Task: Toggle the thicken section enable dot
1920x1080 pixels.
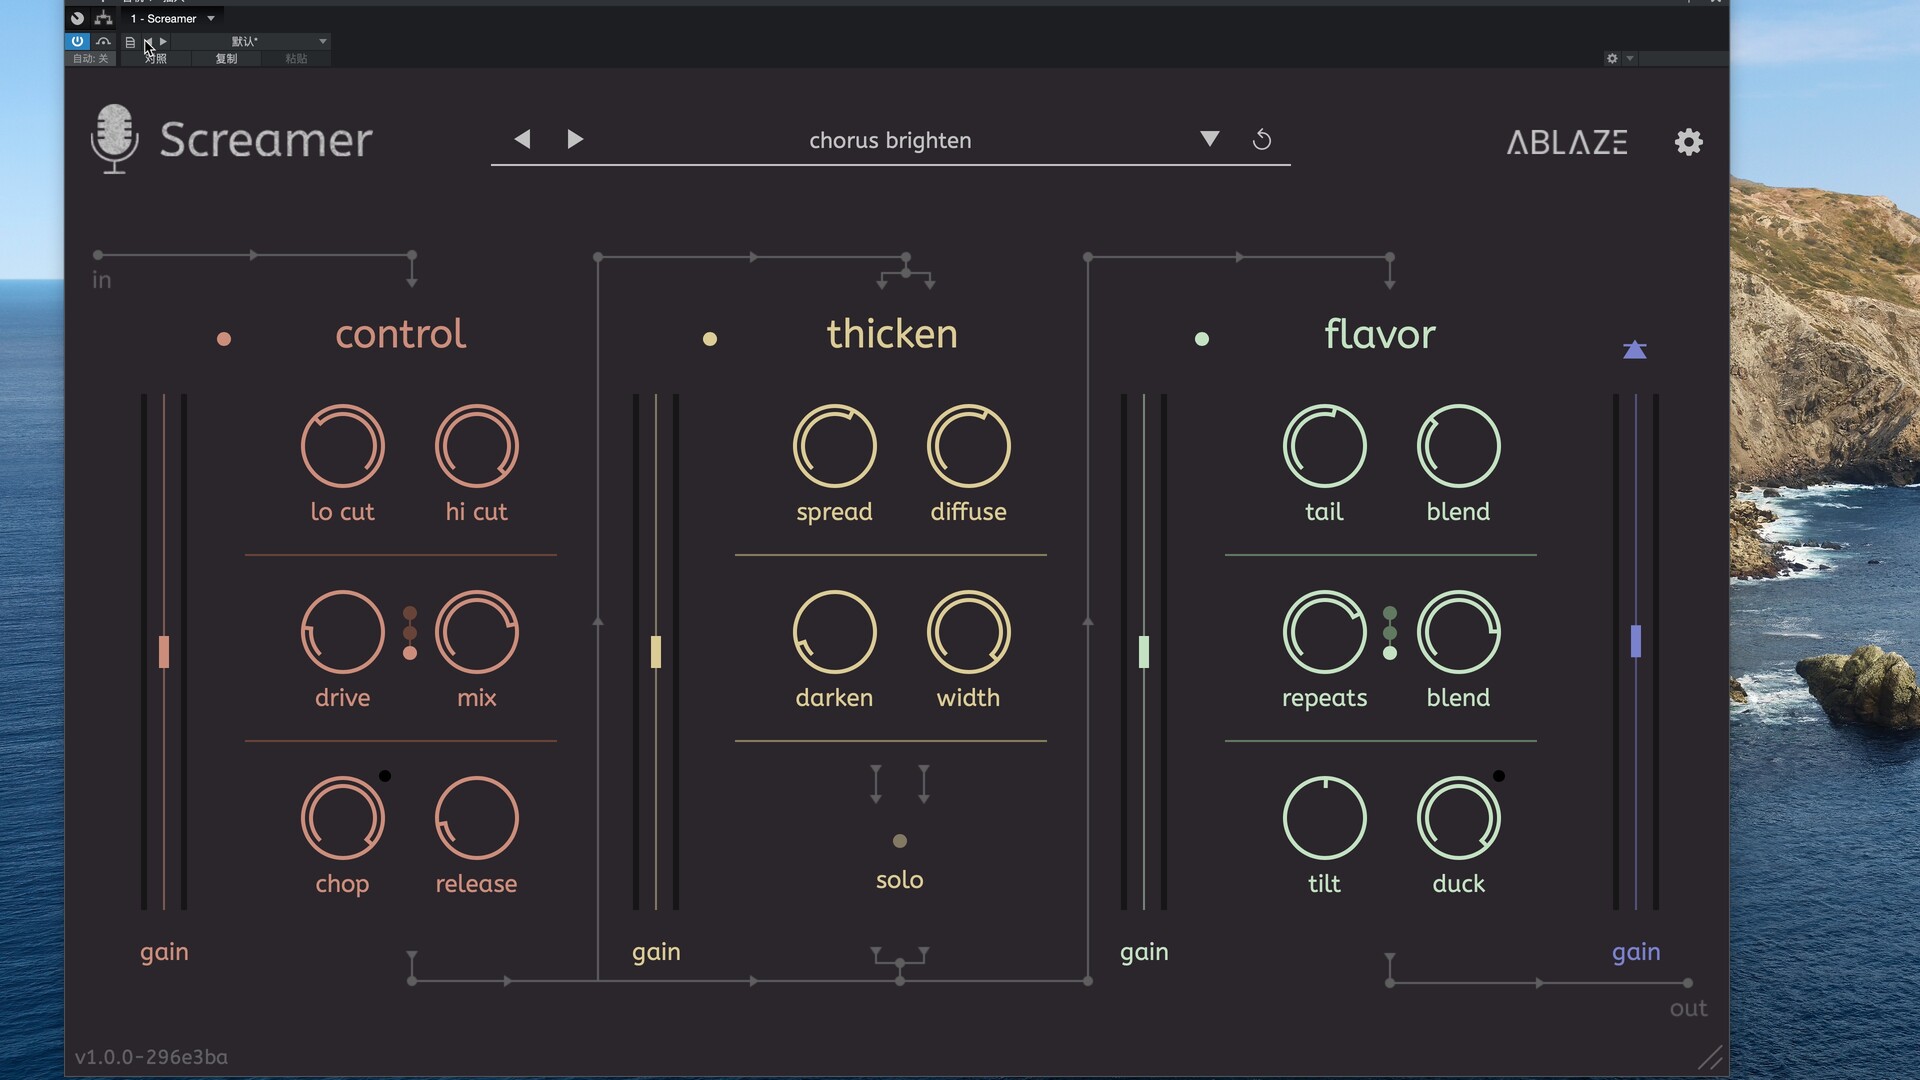Action: (710, 339)
